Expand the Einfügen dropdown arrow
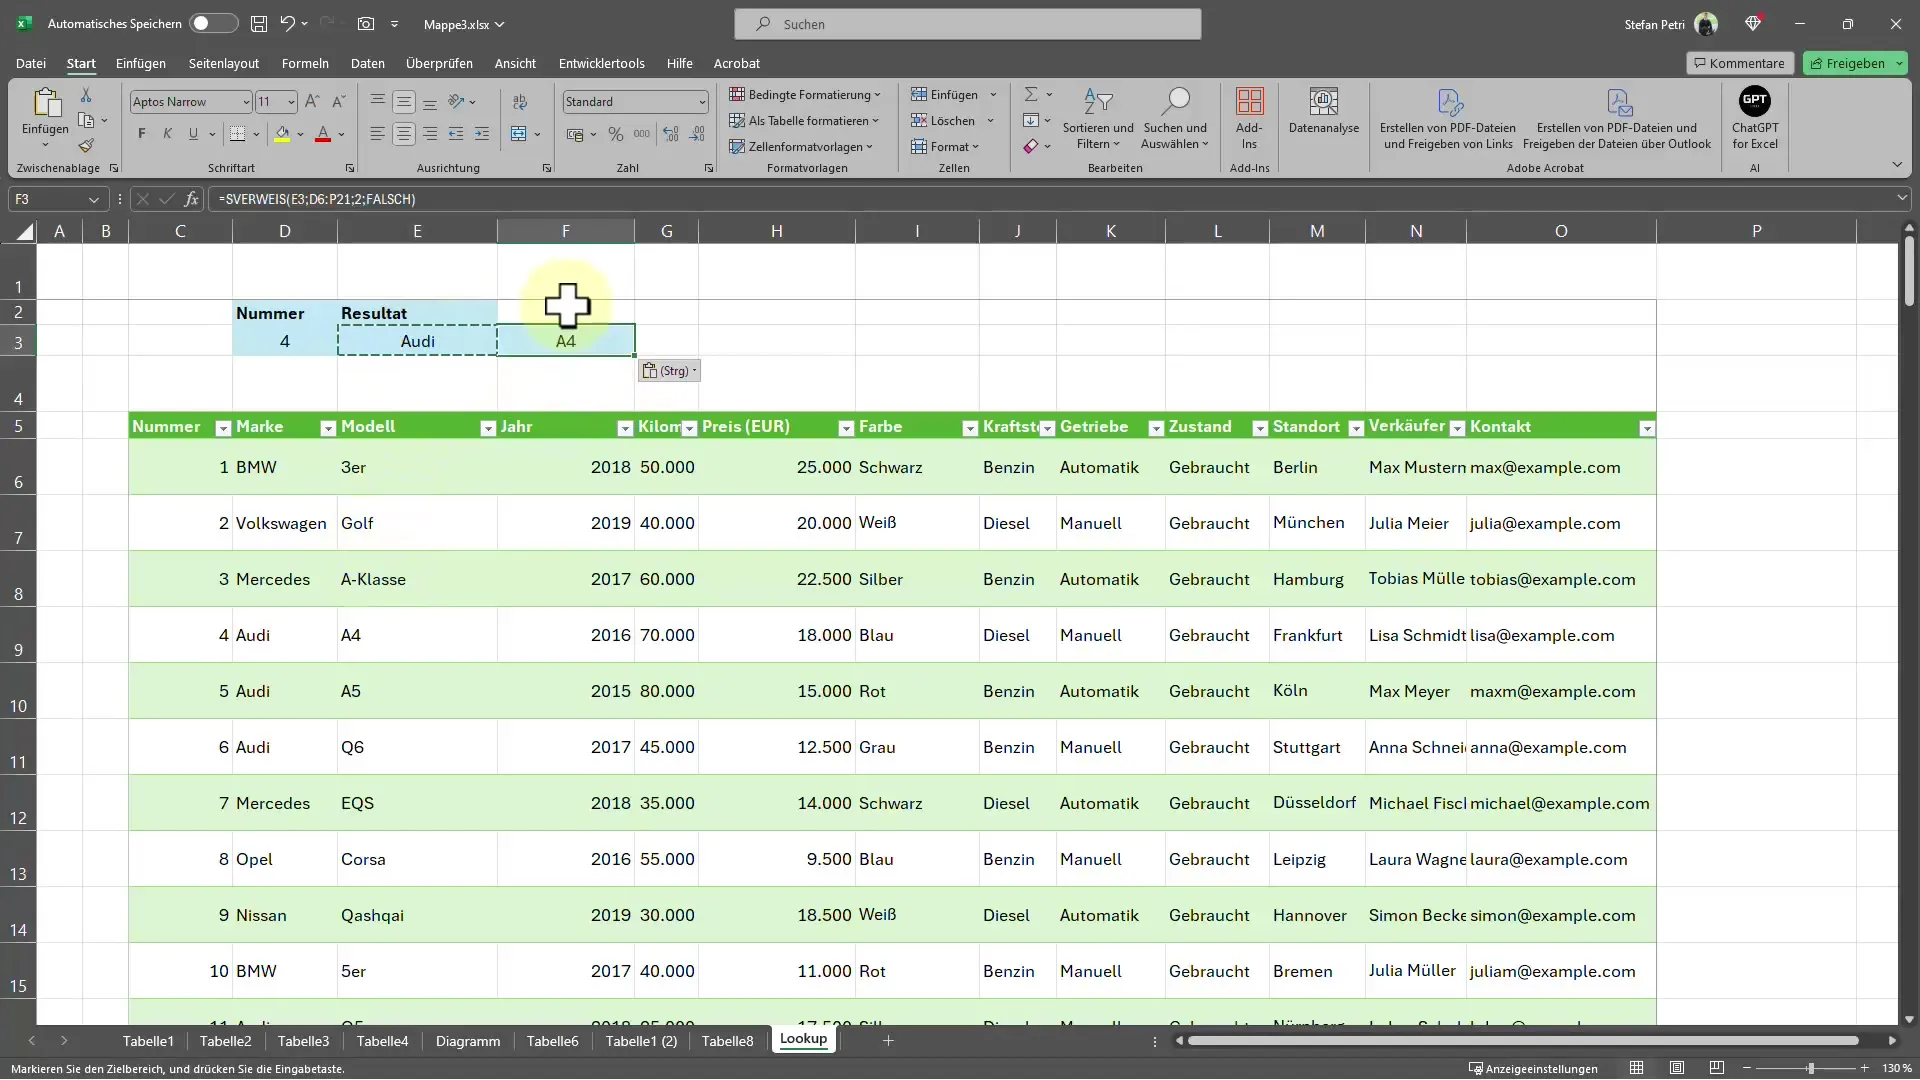Screen dimensions: 1920x1080 click(x=993, y=95)
